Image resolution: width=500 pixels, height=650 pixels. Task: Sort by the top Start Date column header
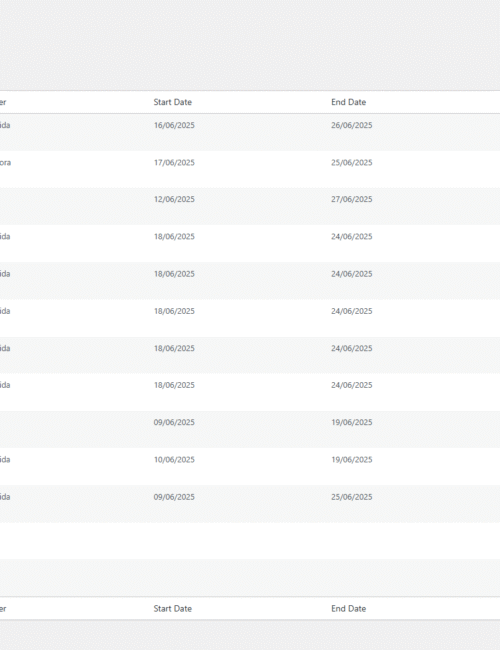tap(172, 102)
